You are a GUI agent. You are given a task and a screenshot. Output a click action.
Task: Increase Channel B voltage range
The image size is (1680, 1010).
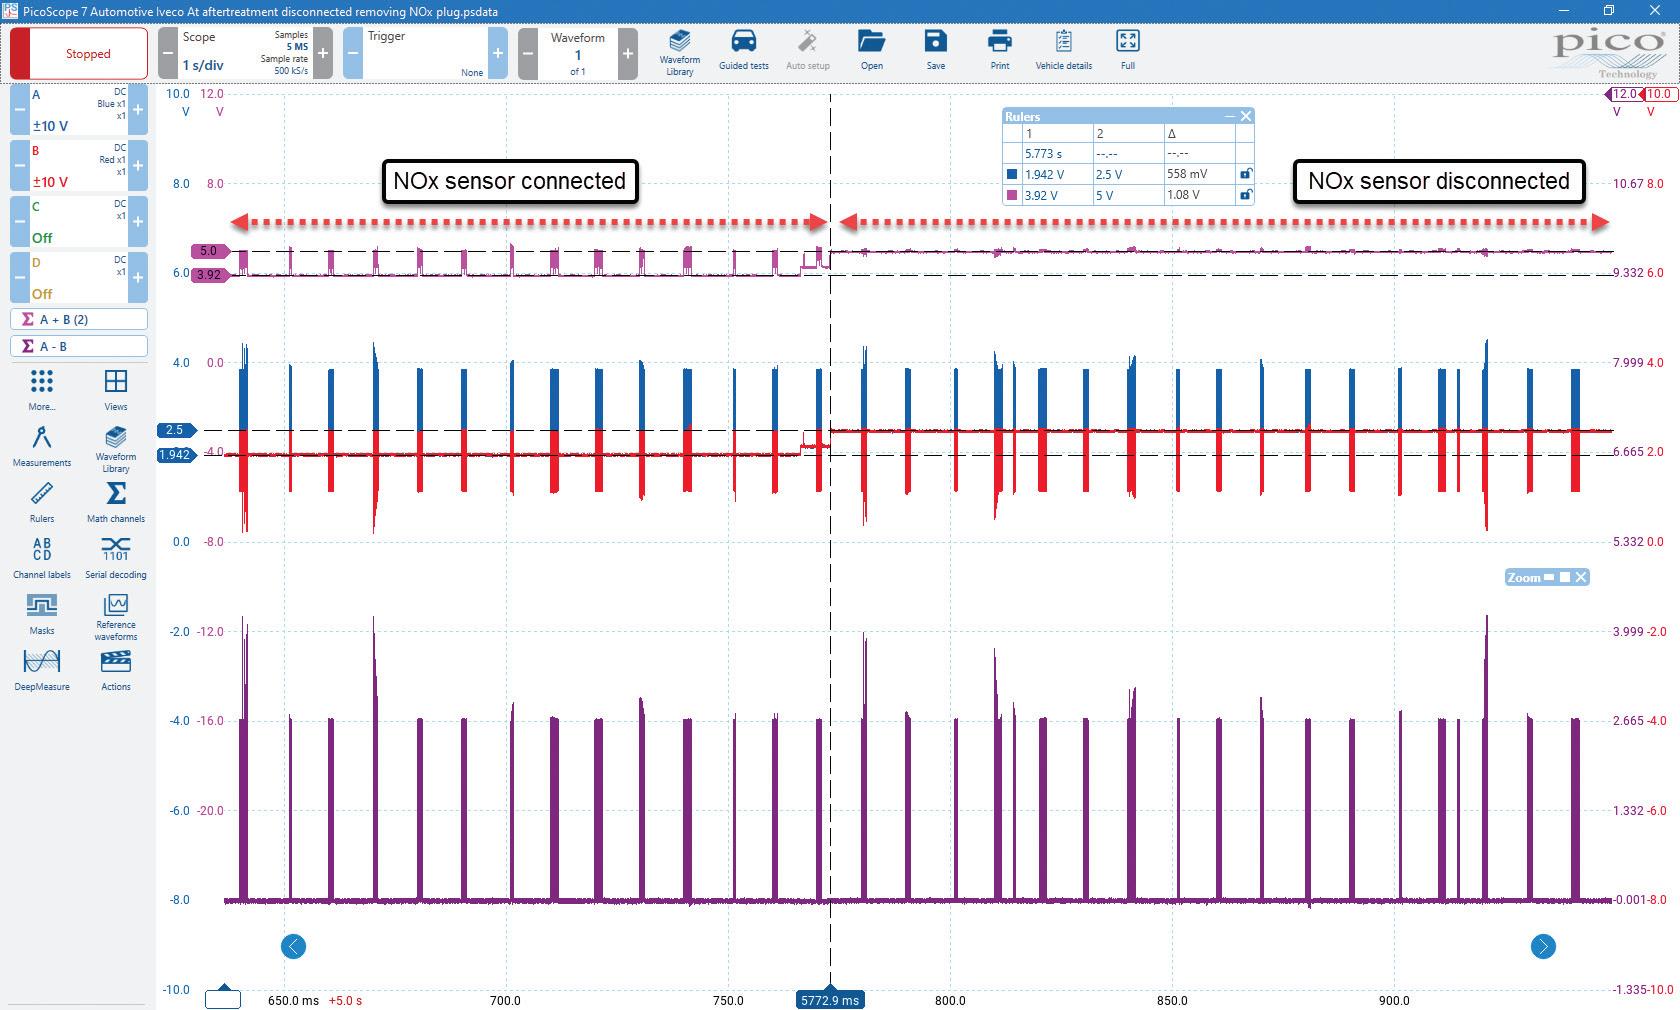point(138,166)
